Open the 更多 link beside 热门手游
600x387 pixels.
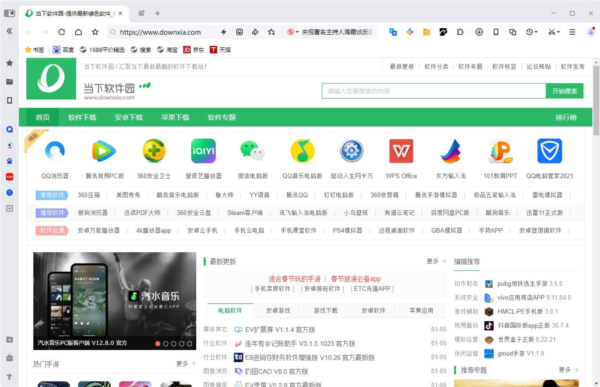(x=186, y=363)
